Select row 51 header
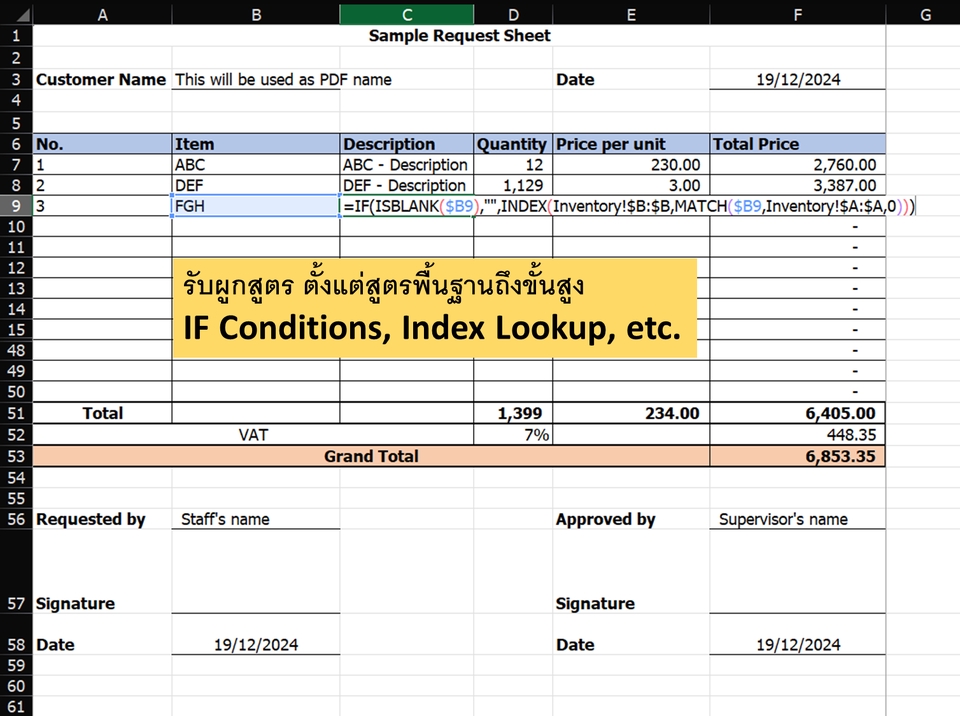This screenshot has height=716, width=960. click(x=16, y=413)
